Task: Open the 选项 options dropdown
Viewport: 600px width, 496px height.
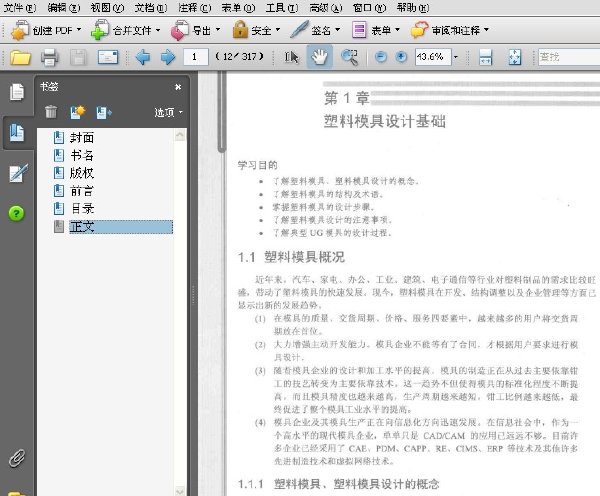Action: [x=168, y=112]
